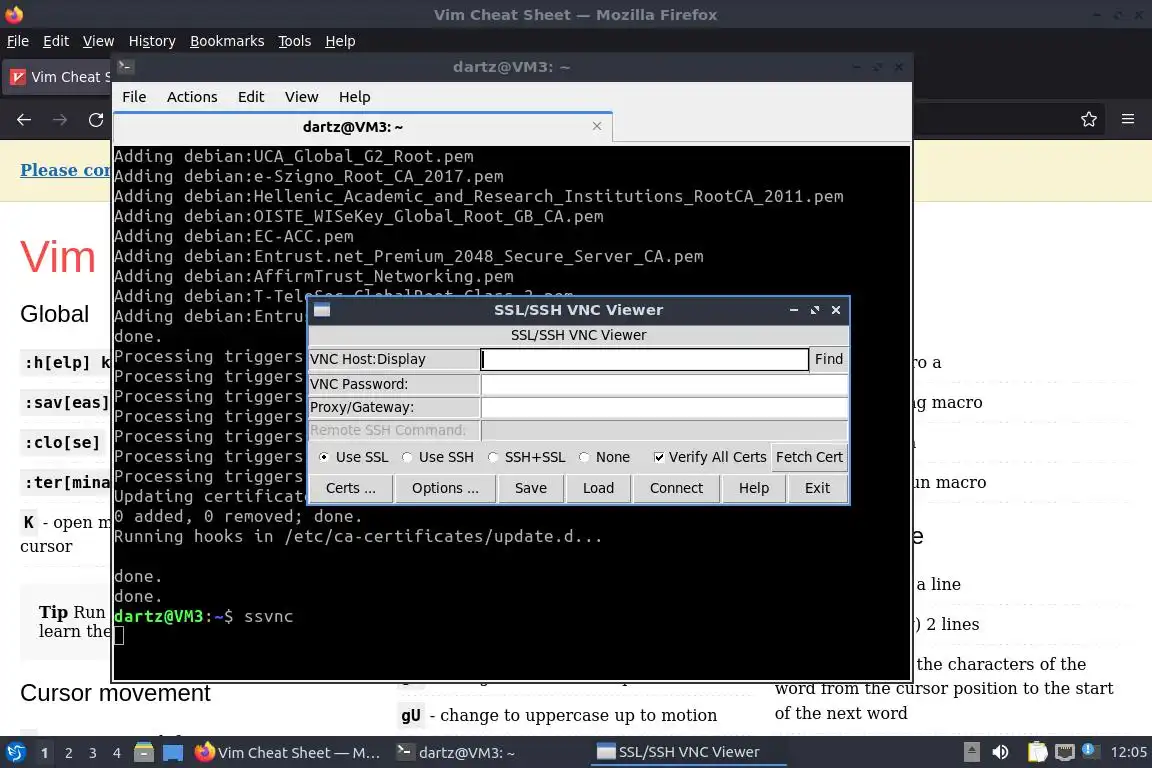
Task: Open Firefox View menu
Action: (x=98, y=41)
